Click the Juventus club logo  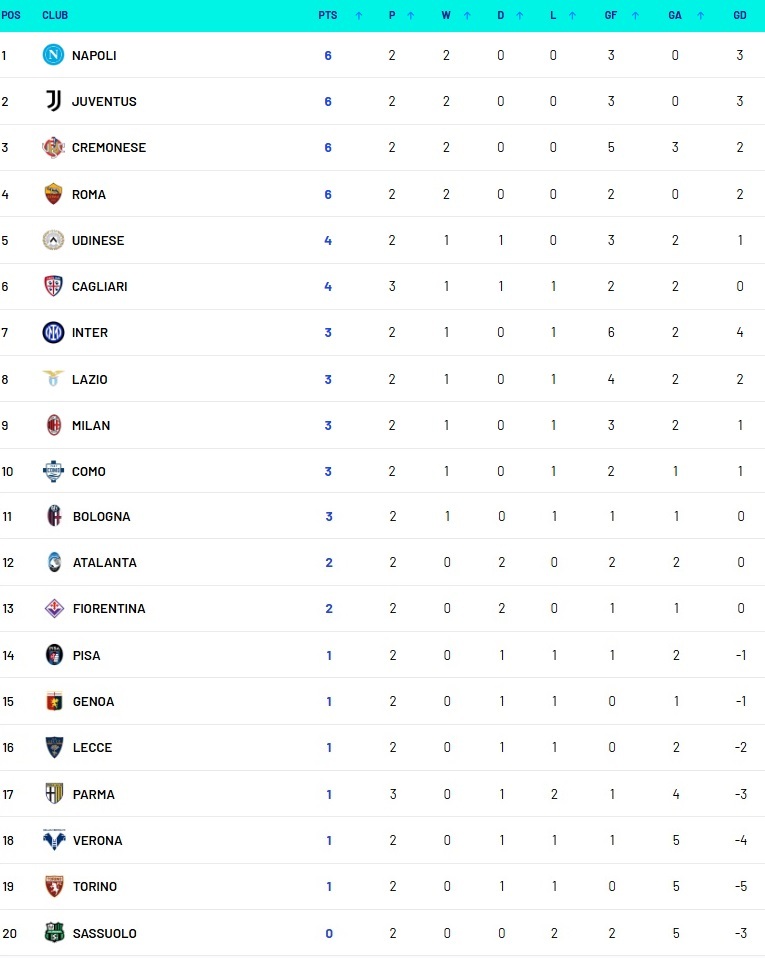(x=54, y=101)
